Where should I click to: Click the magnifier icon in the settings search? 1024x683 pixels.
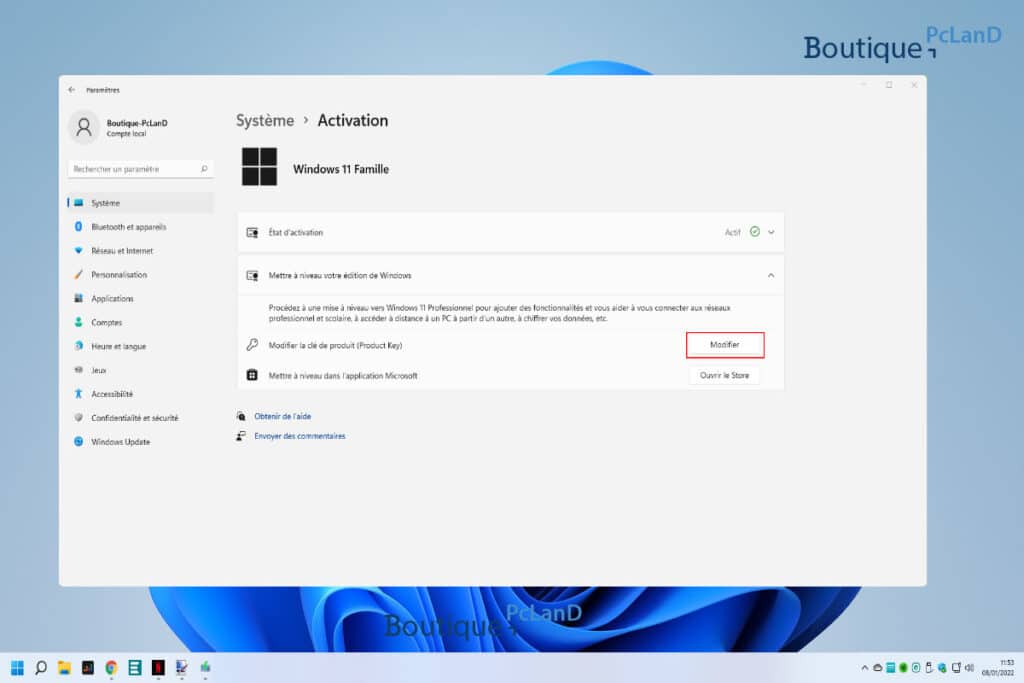coord(204,169)
